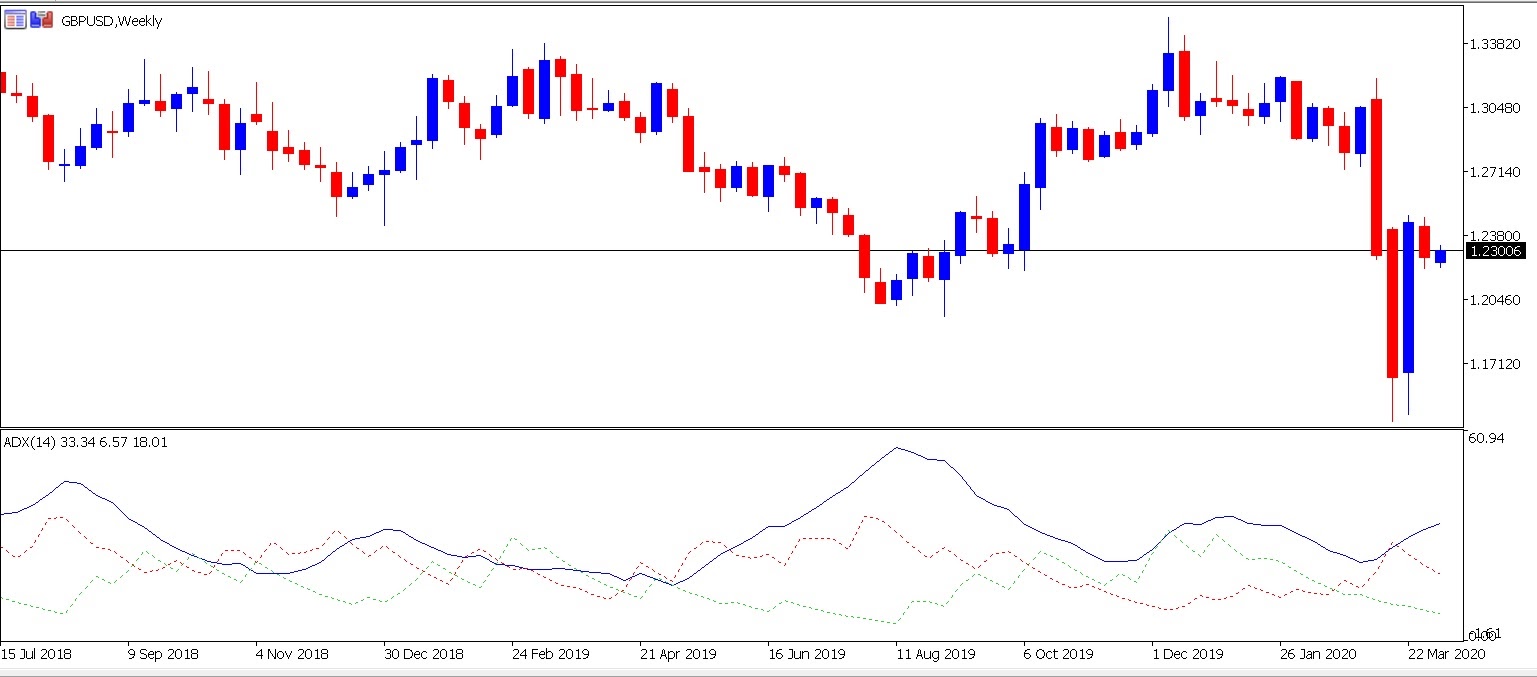Click the 16 Jun 2019 date label
Viewport: 1537px width, 677px height.
(807, 654)
